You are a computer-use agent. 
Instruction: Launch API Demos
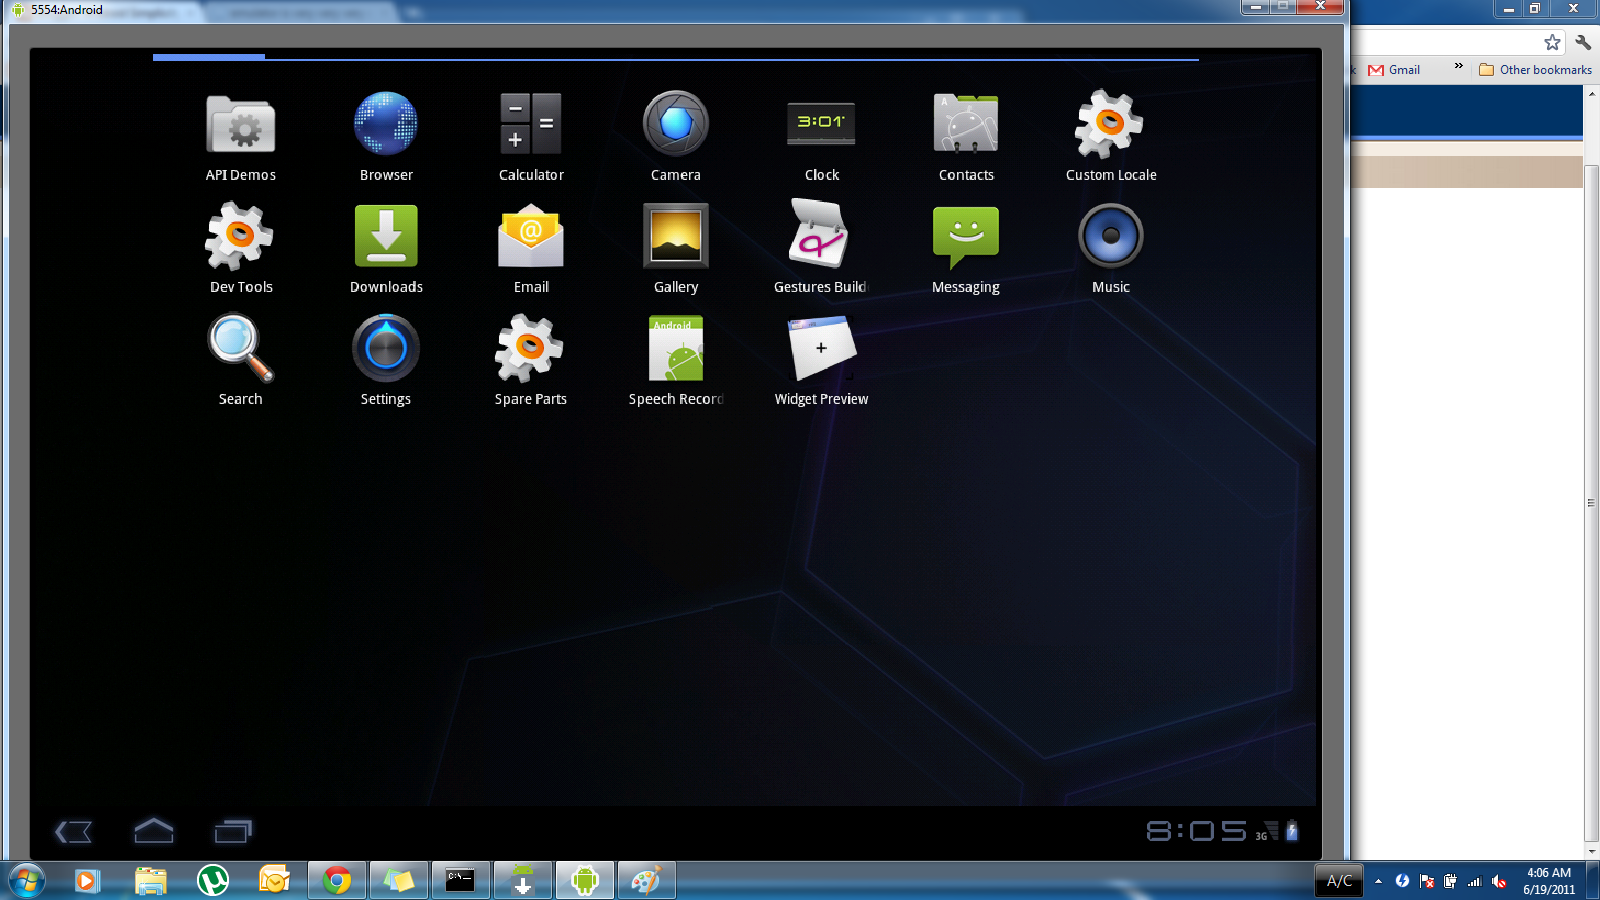click(x=240, y=123)
